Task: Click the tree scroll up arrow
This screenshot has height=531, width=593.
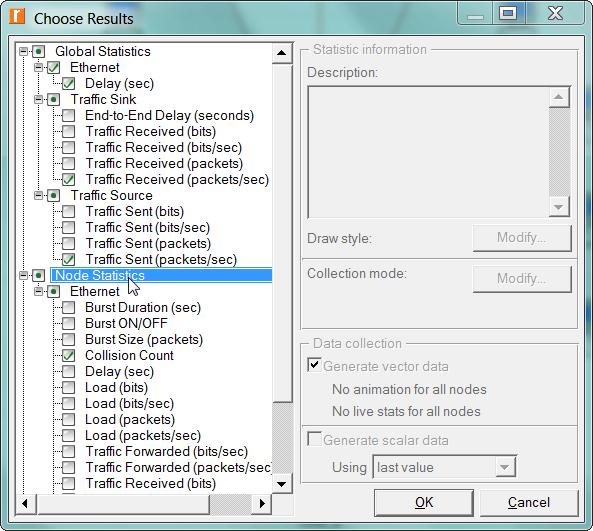Action: 282,53
